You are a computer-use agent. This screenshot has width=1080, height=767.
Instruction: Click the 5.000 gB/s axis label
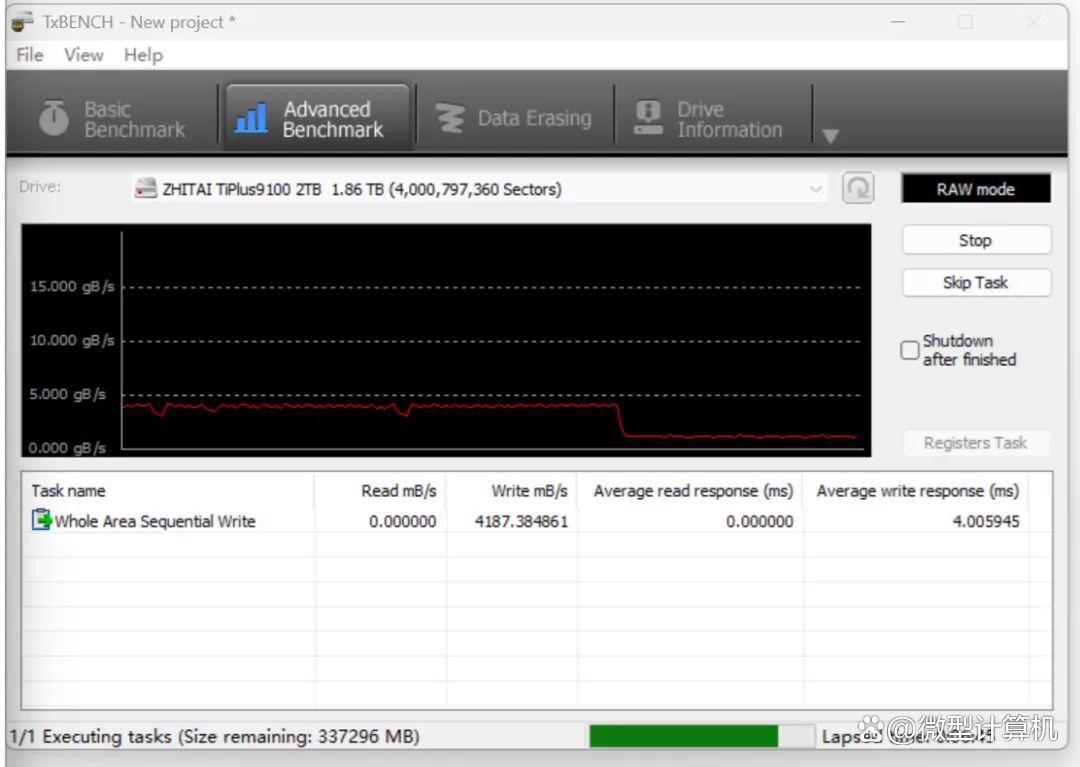click(x=68, y=395)
